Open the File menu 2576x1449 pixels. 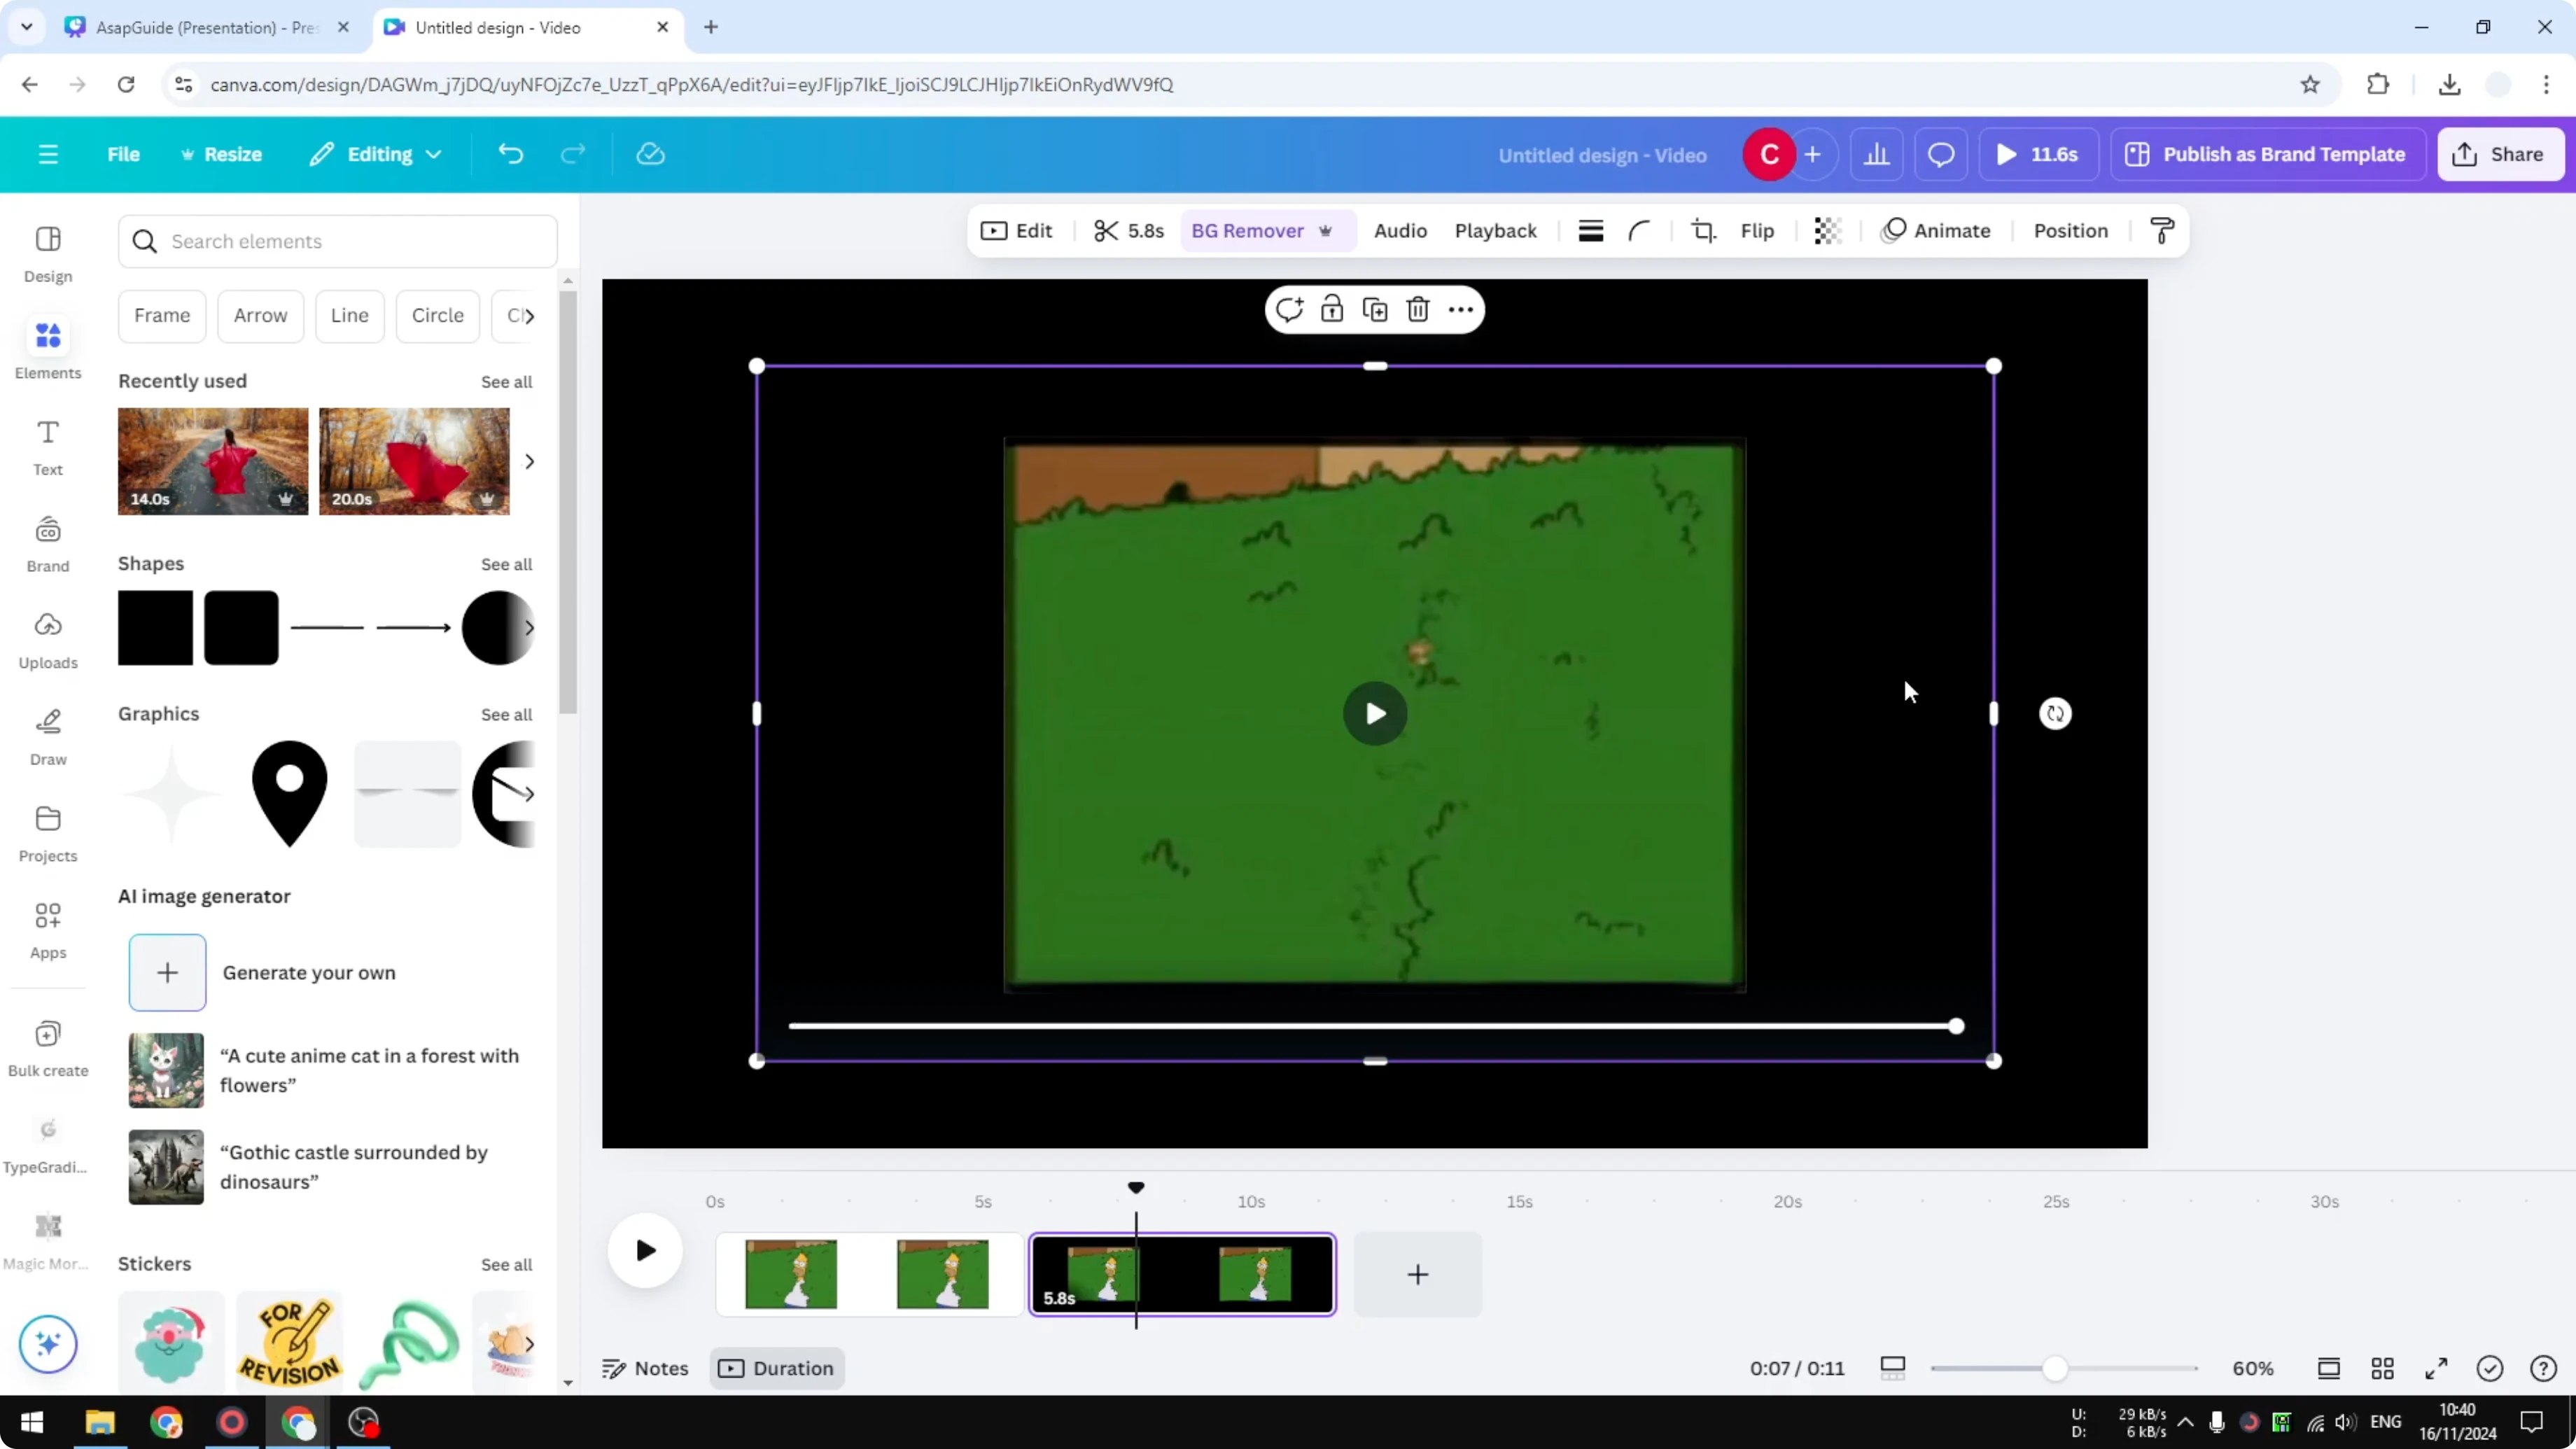[123, 154]
